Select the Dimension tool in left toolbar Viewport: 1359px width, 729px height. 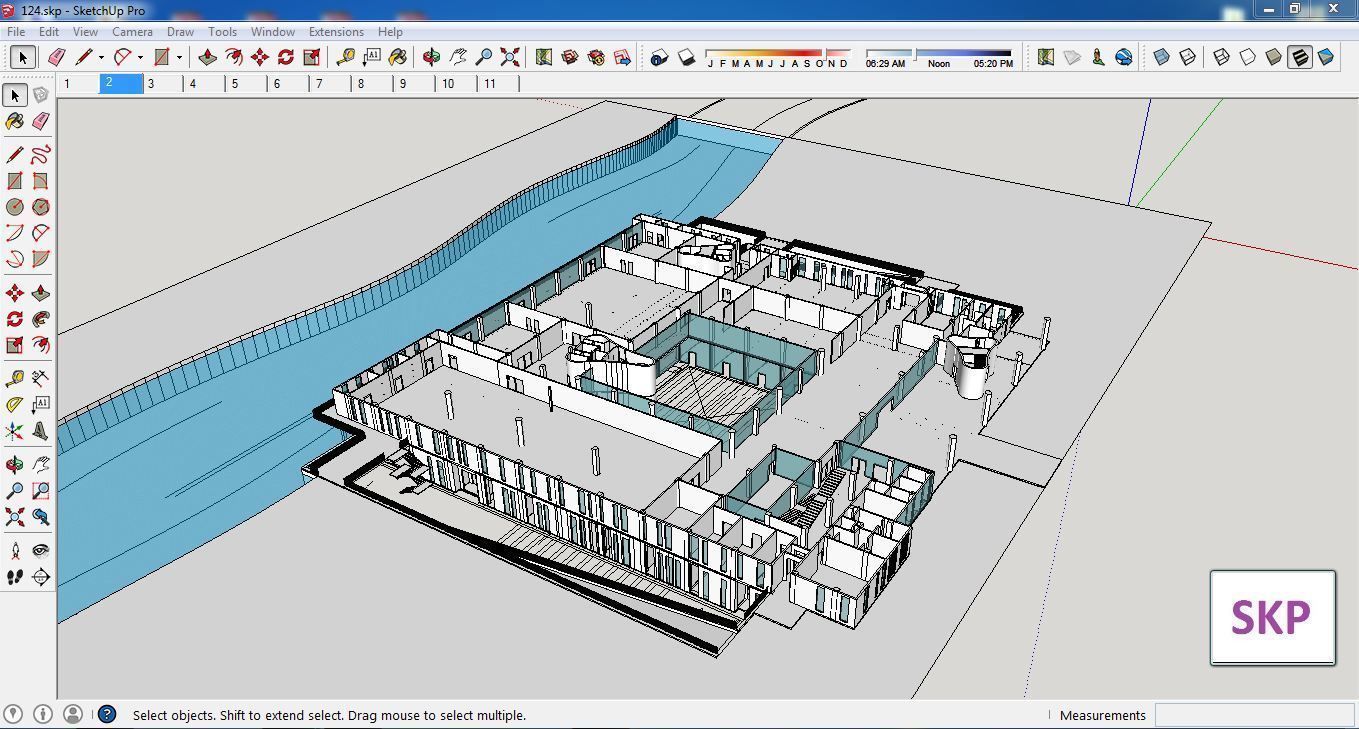(40, 378)
